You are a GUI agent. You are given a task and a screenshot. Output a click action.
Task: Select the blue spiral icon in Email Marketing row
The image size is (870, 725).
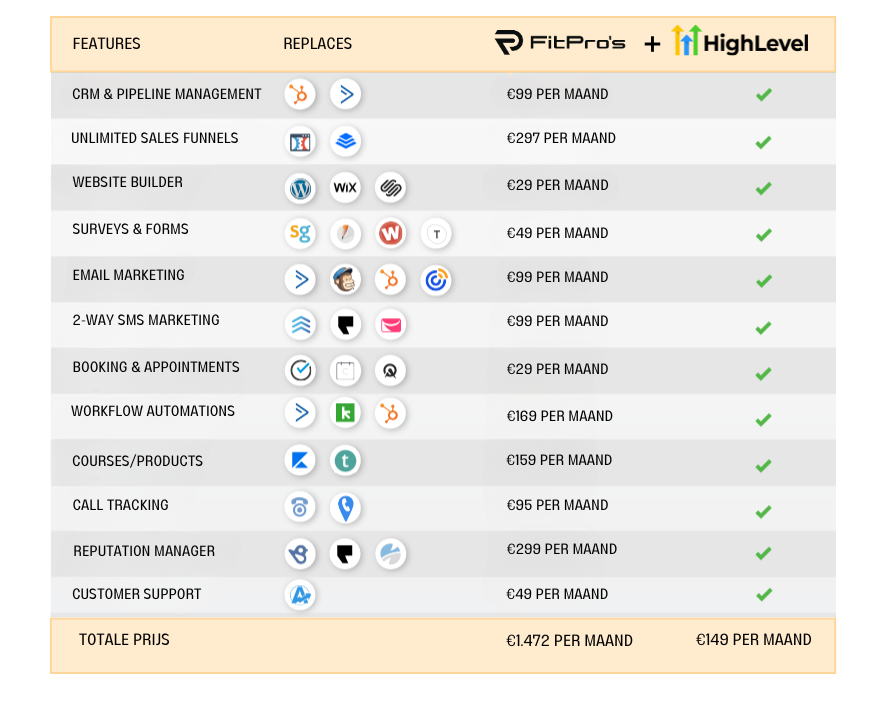(436, 280)
